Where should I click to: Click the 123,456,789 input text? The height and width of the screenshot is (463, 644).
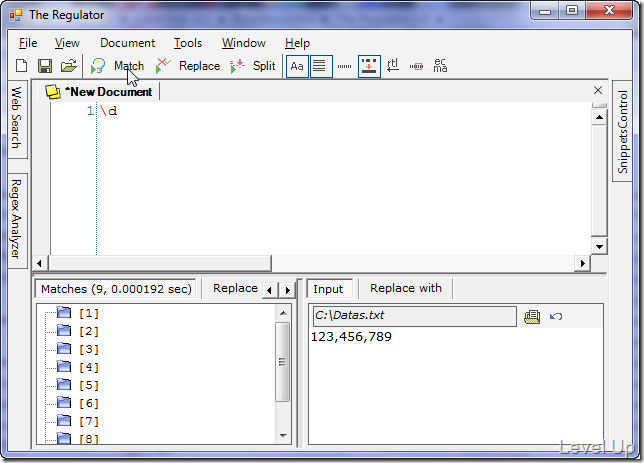[x=351, y=337]
